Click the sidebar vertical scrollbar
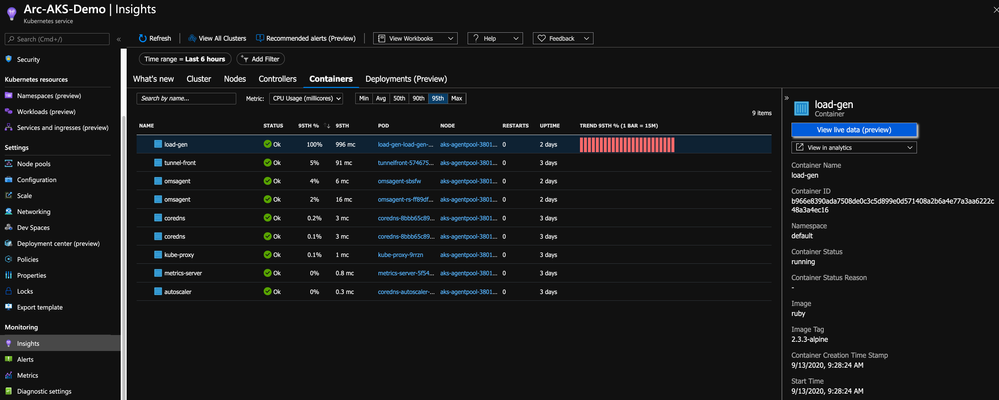The height and width of the screenshot is (400, 999). 122,255
